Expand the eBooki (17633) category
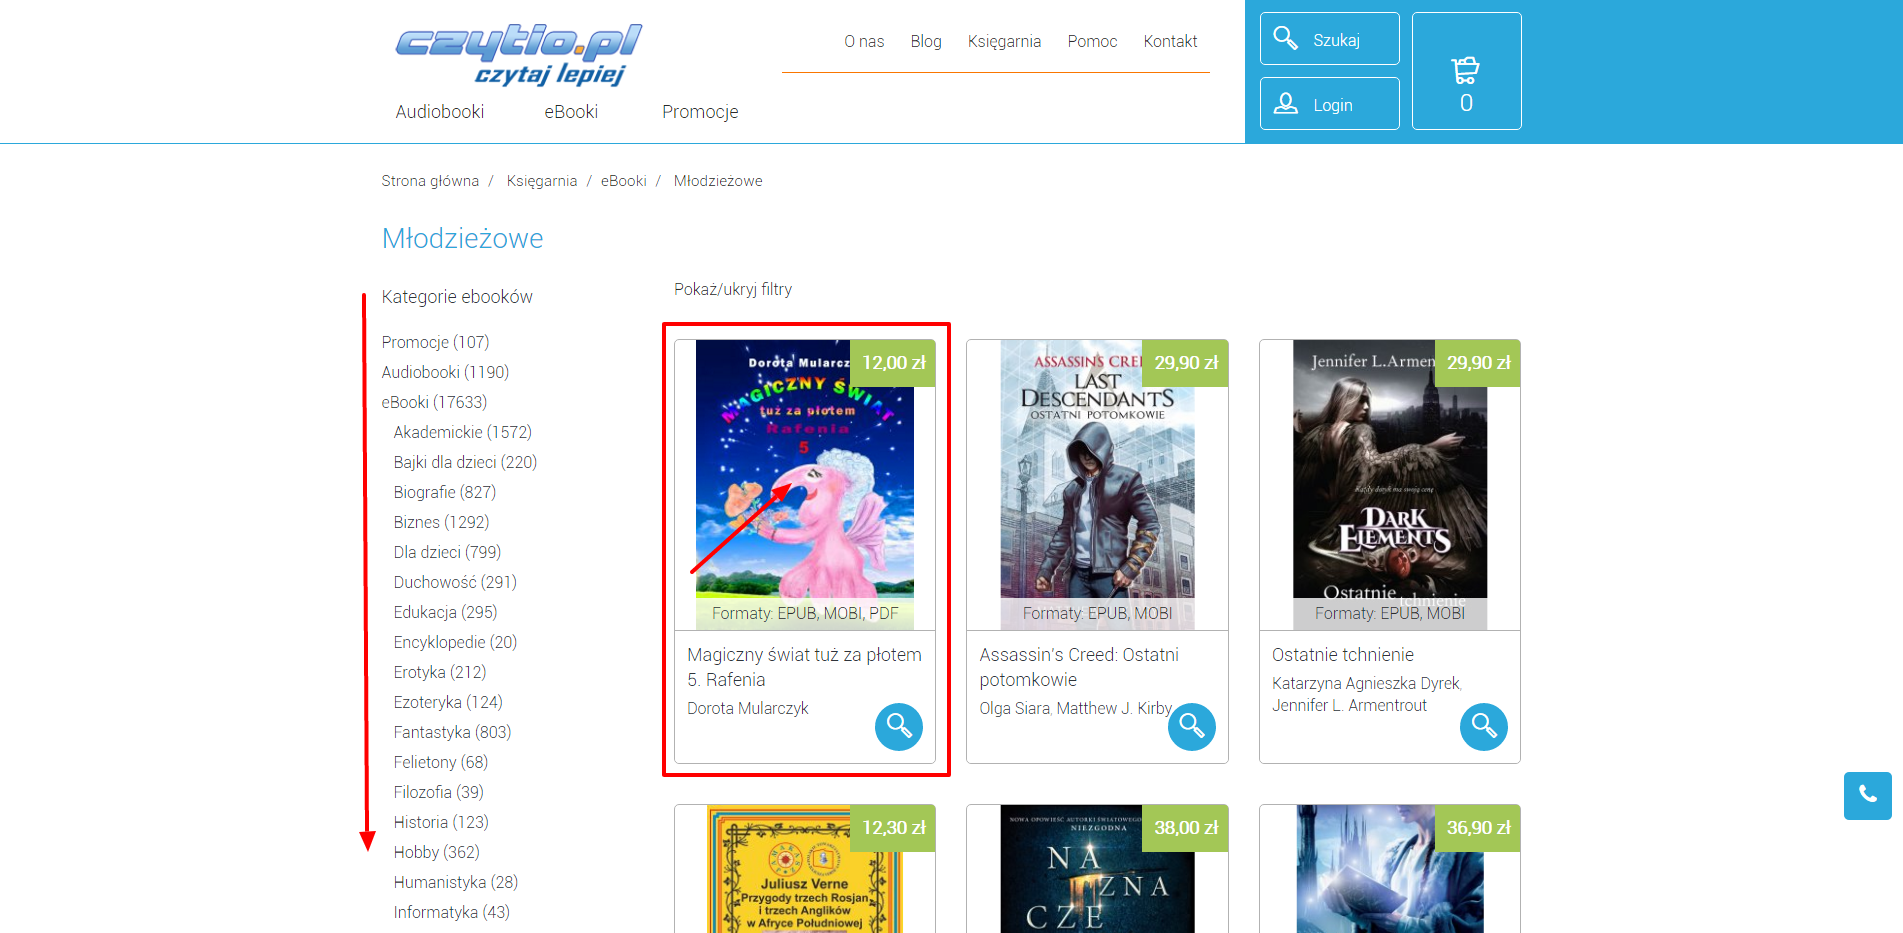The width and height of the screenshot is (1903, 933). pyautogui.click(x=434, y=402)
